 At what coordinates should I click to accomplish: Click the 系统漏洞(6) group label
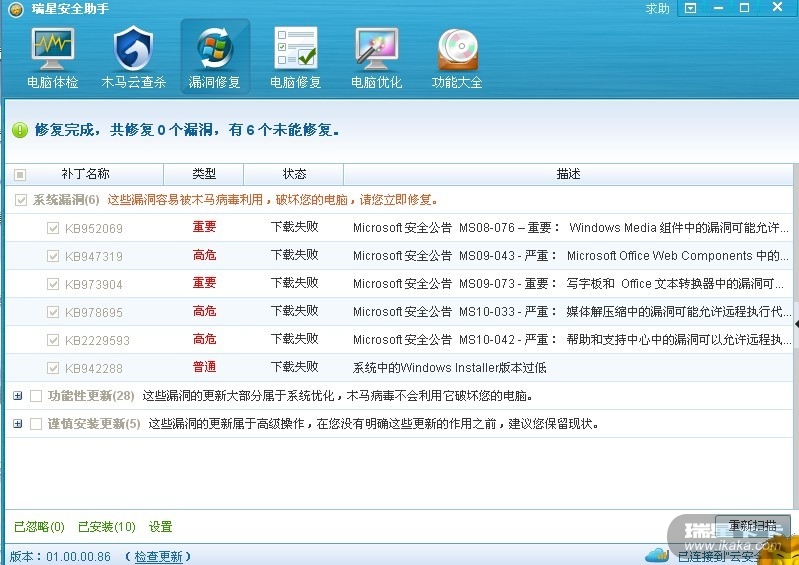66,200
